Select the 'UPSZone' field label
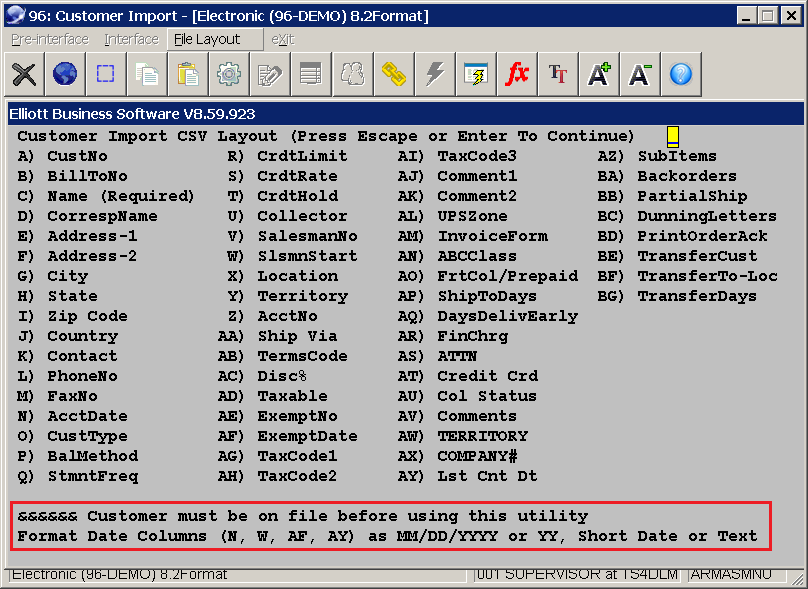The width and height of the screenshot is (808, 589). 472,216
